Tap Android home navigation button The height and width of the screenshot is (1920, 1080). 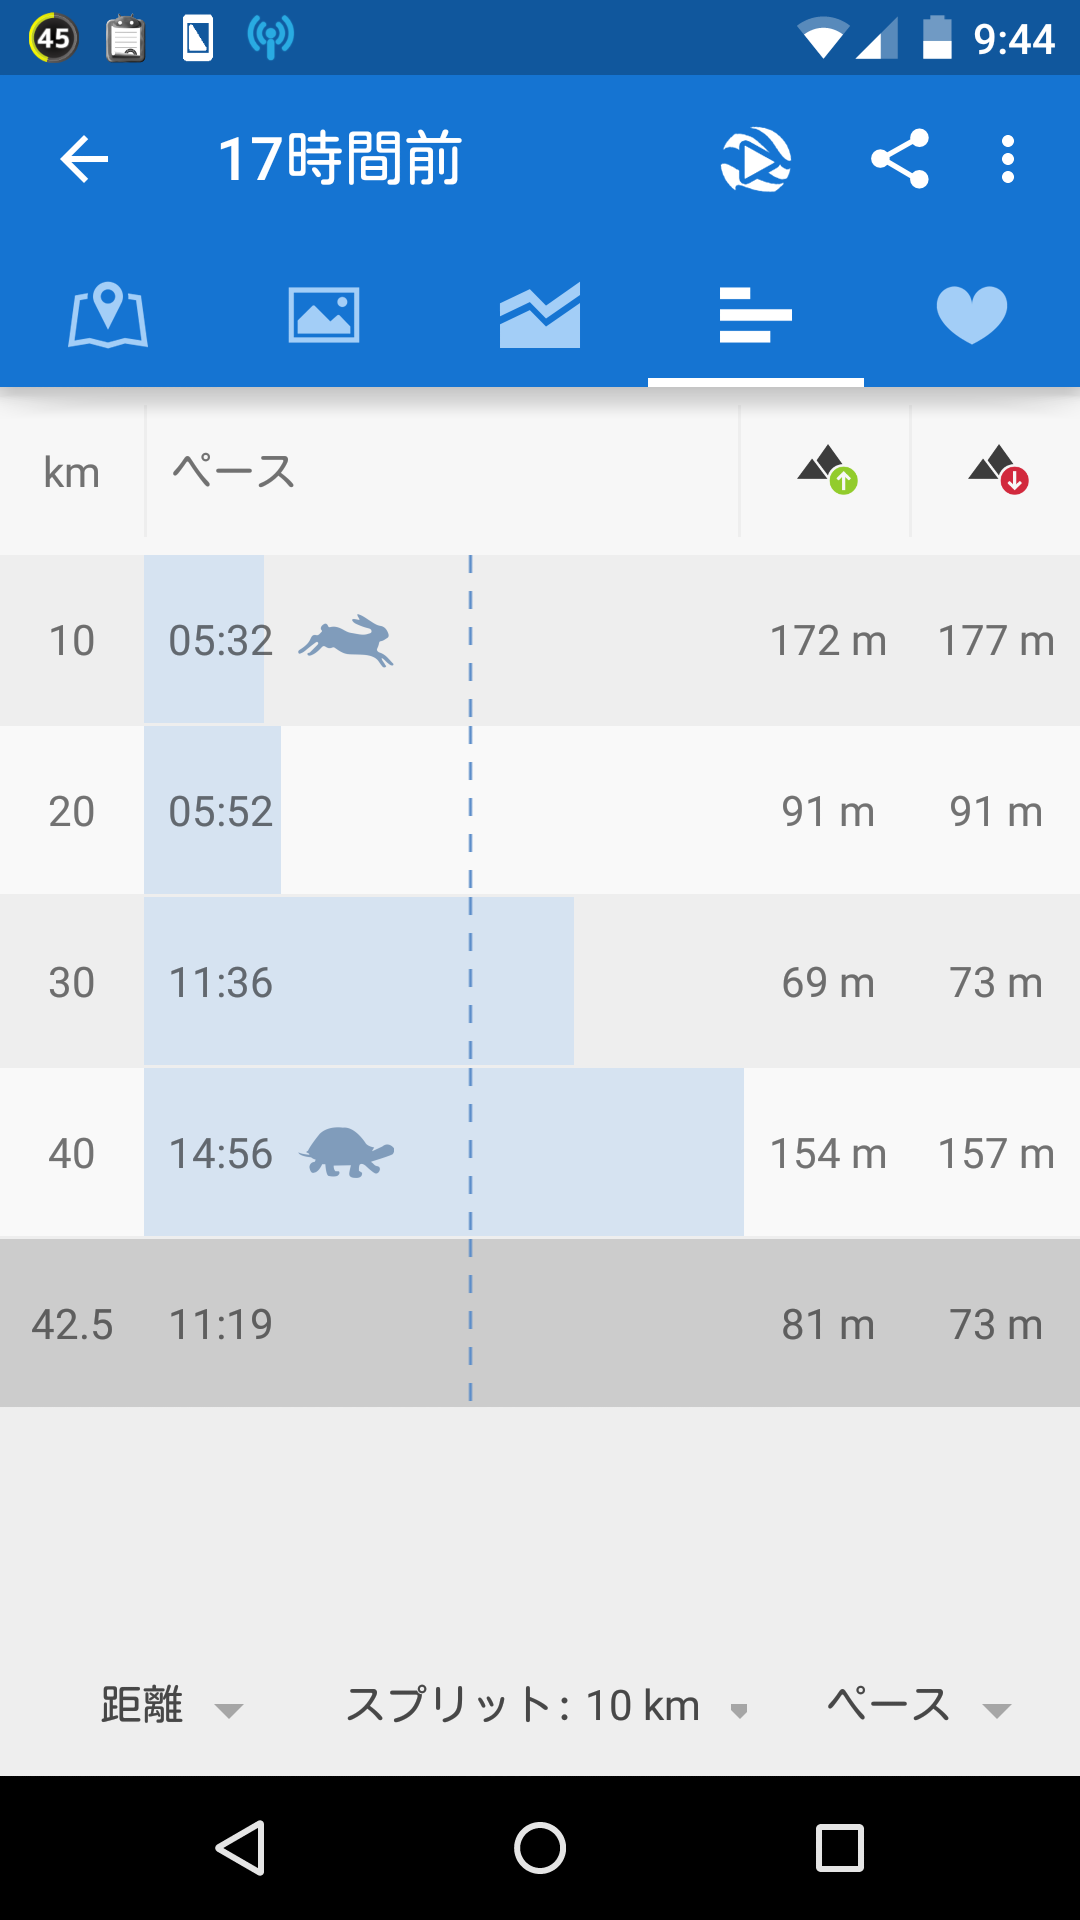[540, 1847]
